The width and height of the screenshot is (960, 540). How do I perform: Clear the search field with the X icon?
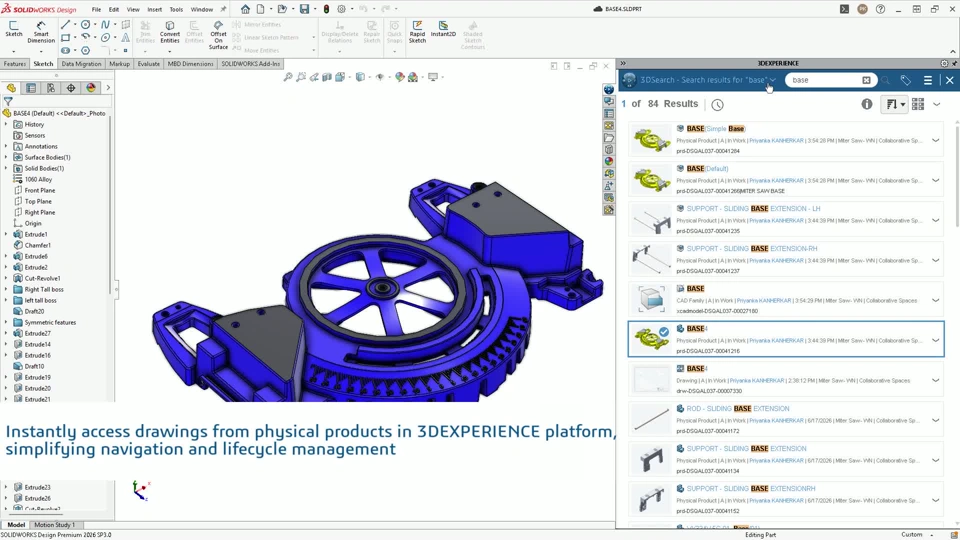[x=866, y=80]
